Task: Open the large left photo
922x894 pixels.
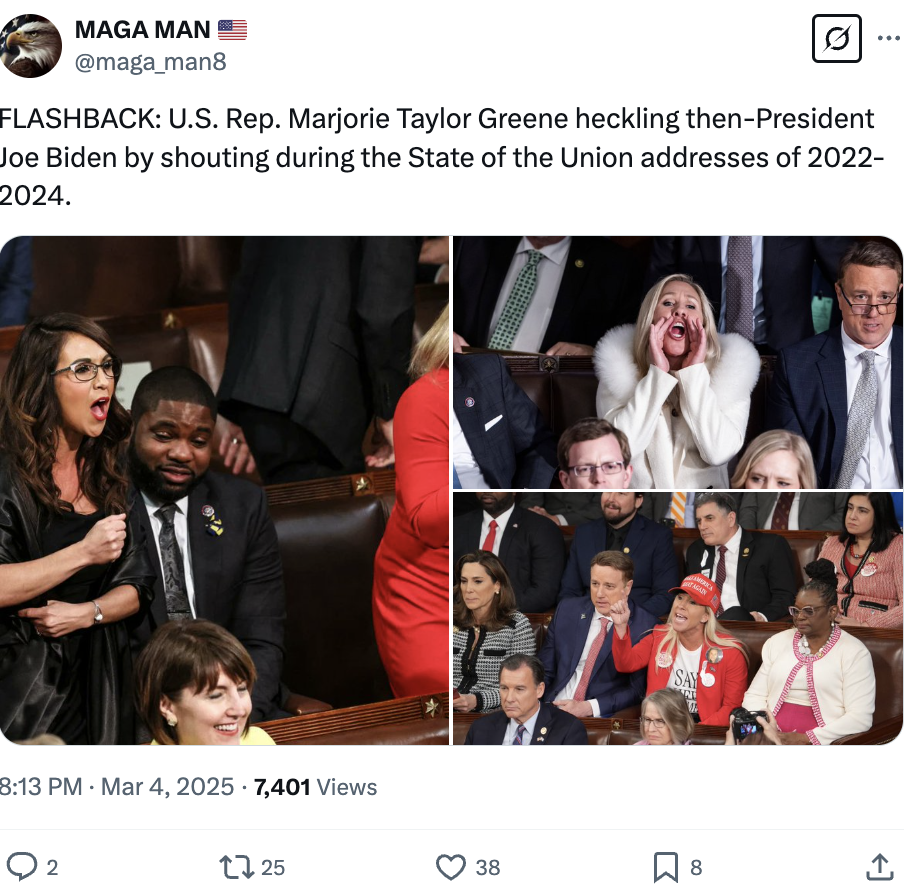Action: pyautogui.click(x=224, y=491)
